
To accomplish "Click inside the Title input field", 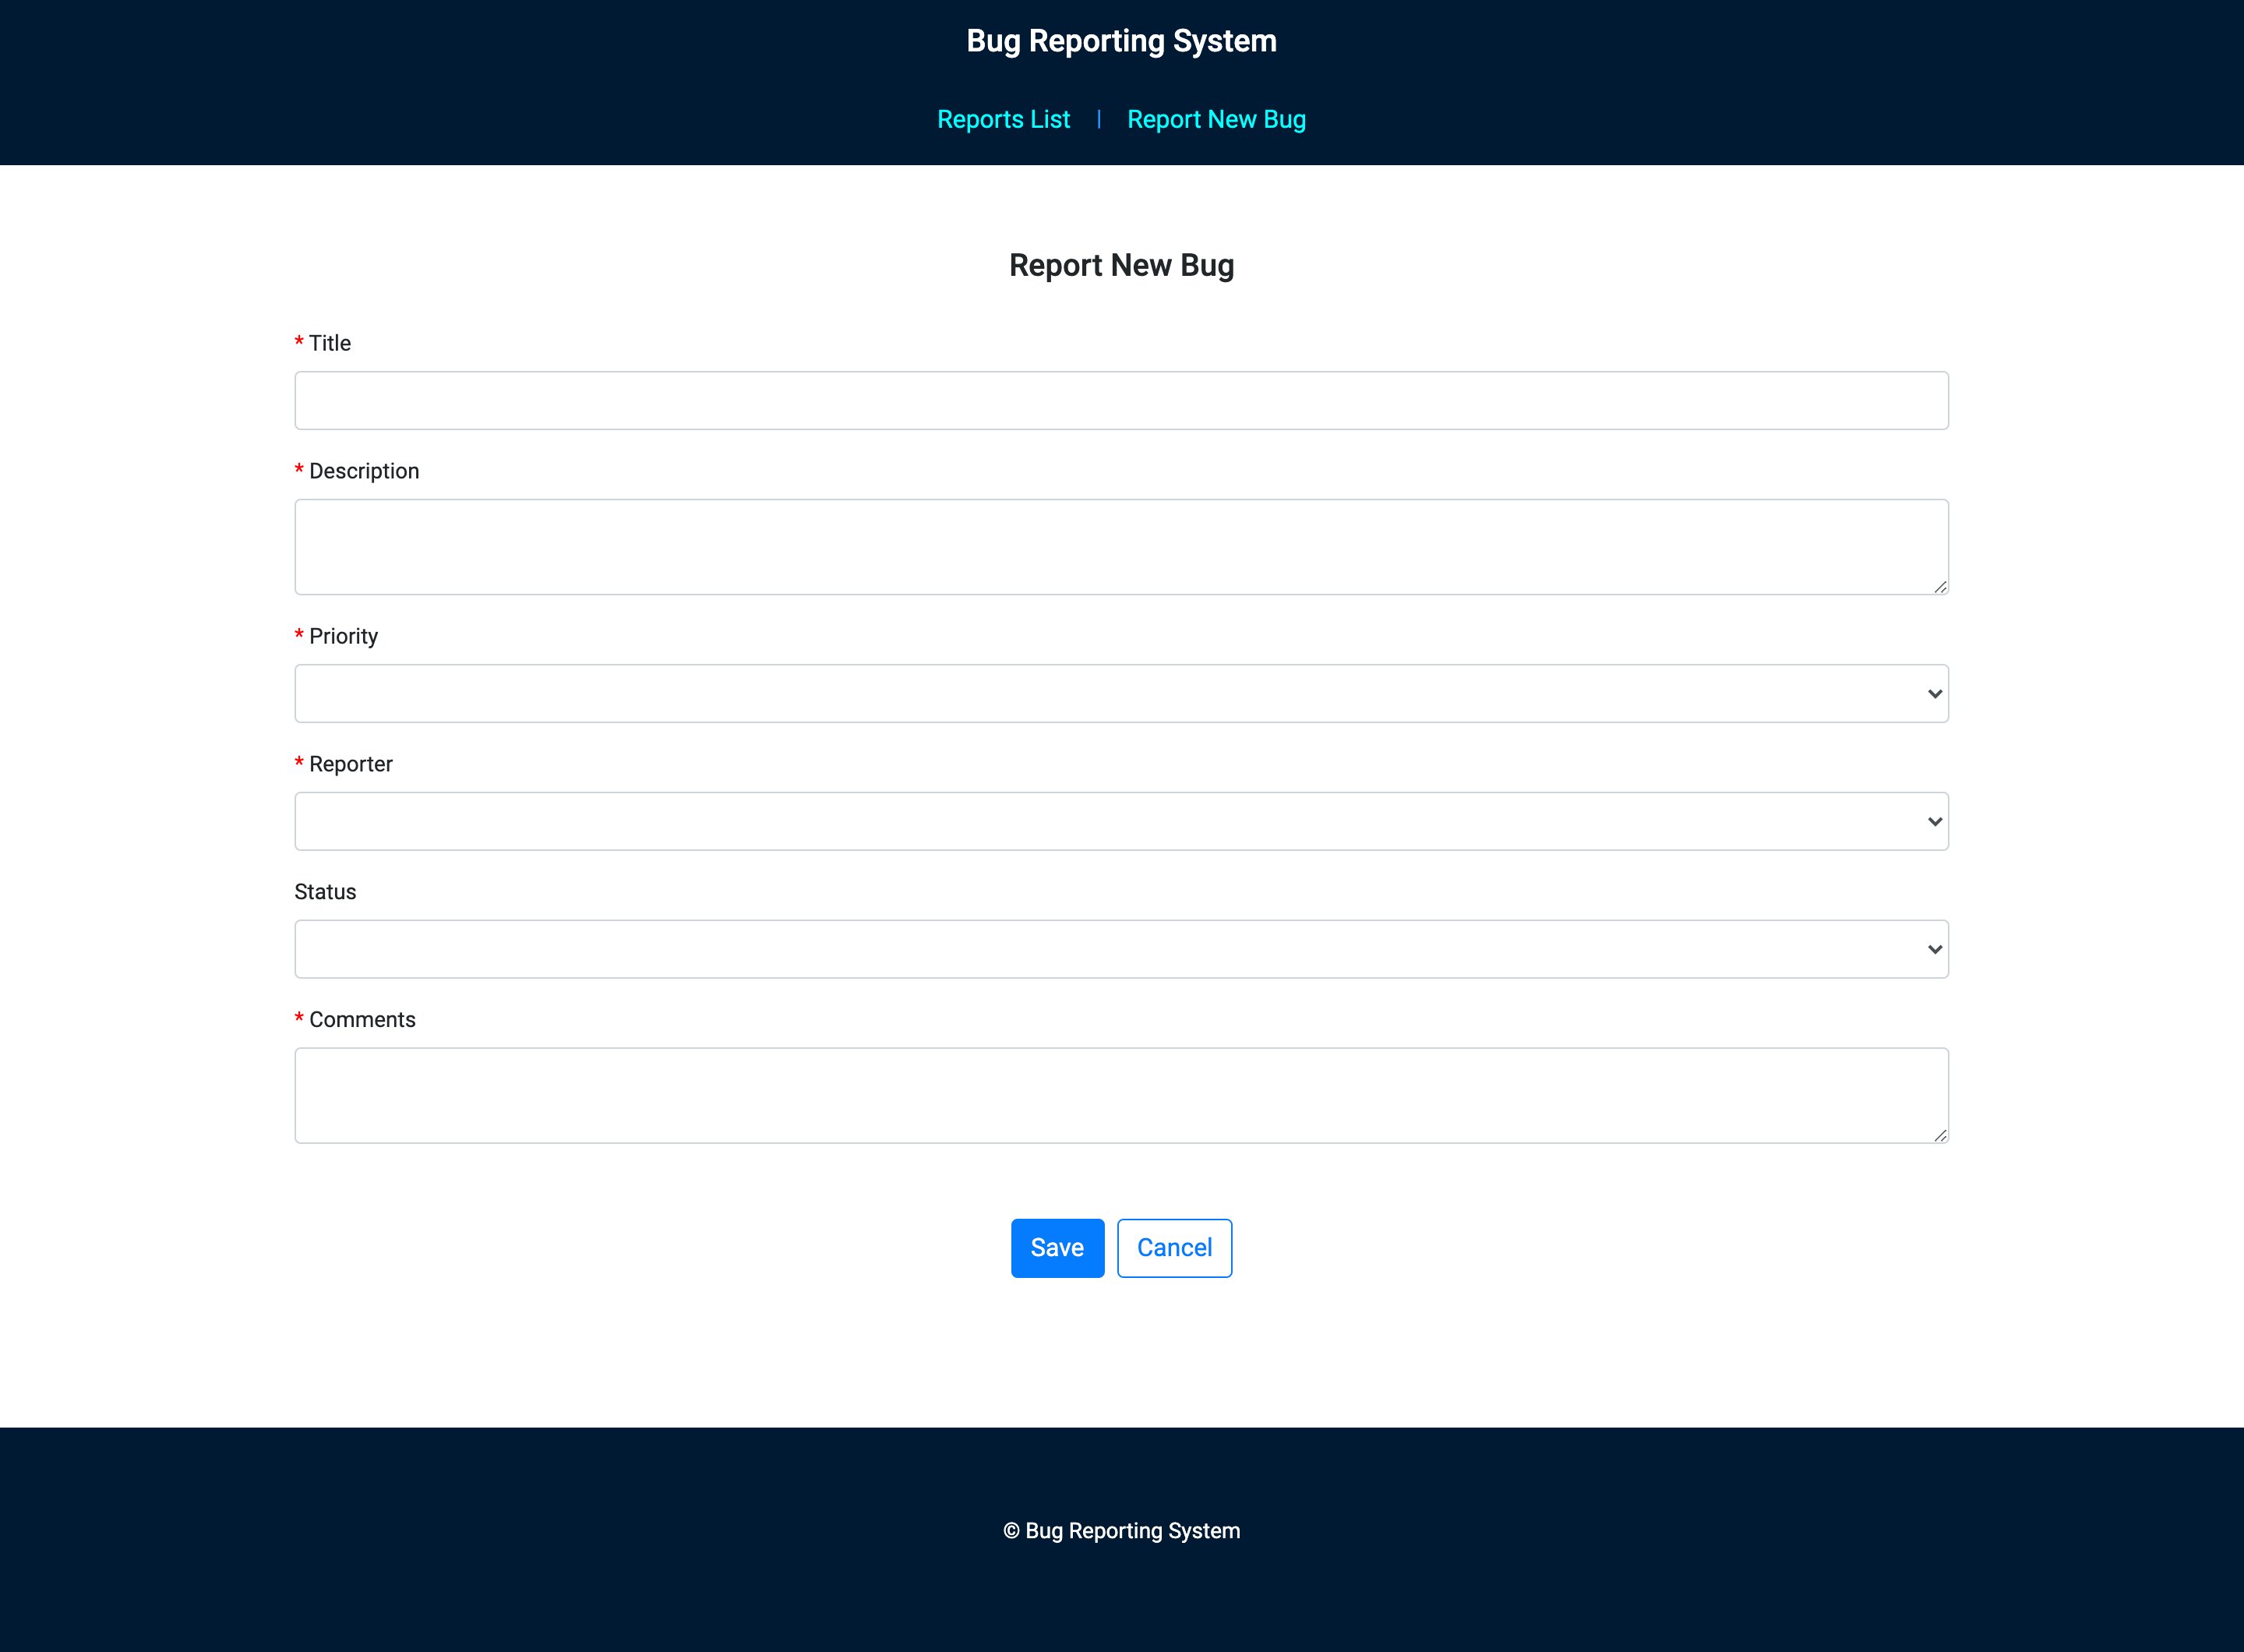I will pyautogui.click(x=1120, y=399).
